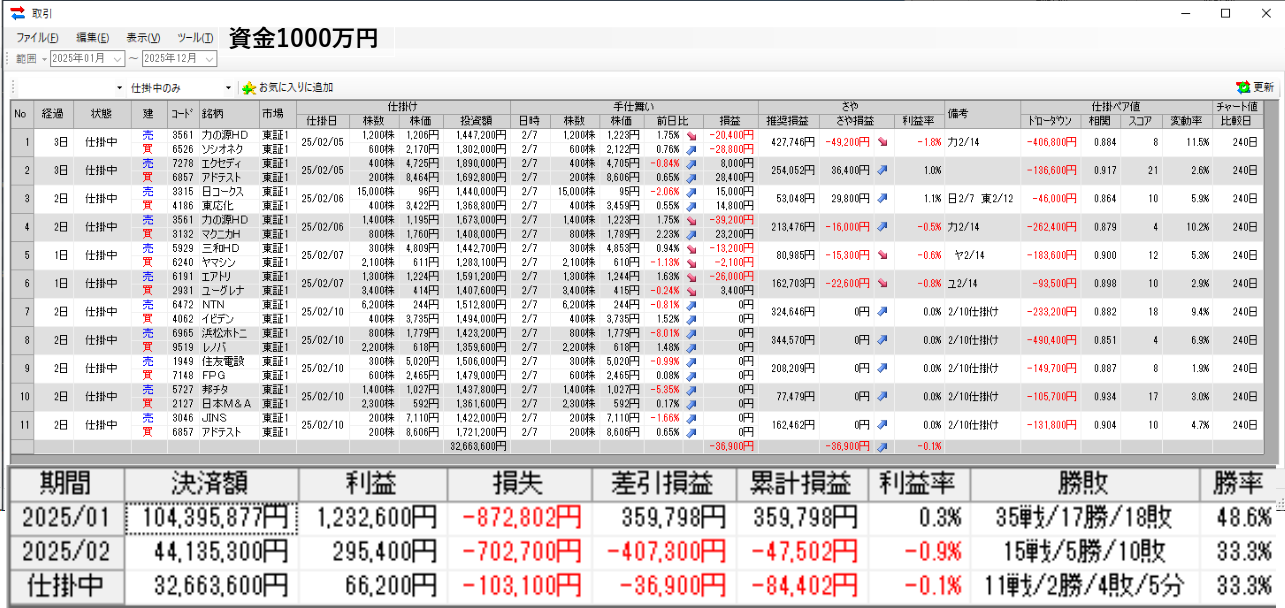Expand the 仕掛中のみ filter dropdown

[228, 88]
